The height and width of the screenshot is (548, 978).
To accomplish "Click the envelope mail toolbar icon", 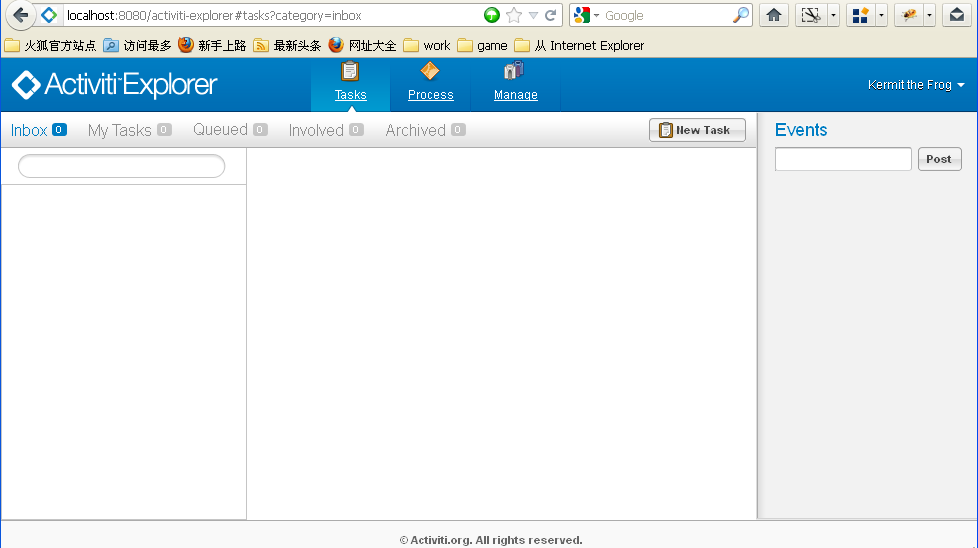I will (x=957, y=15).
